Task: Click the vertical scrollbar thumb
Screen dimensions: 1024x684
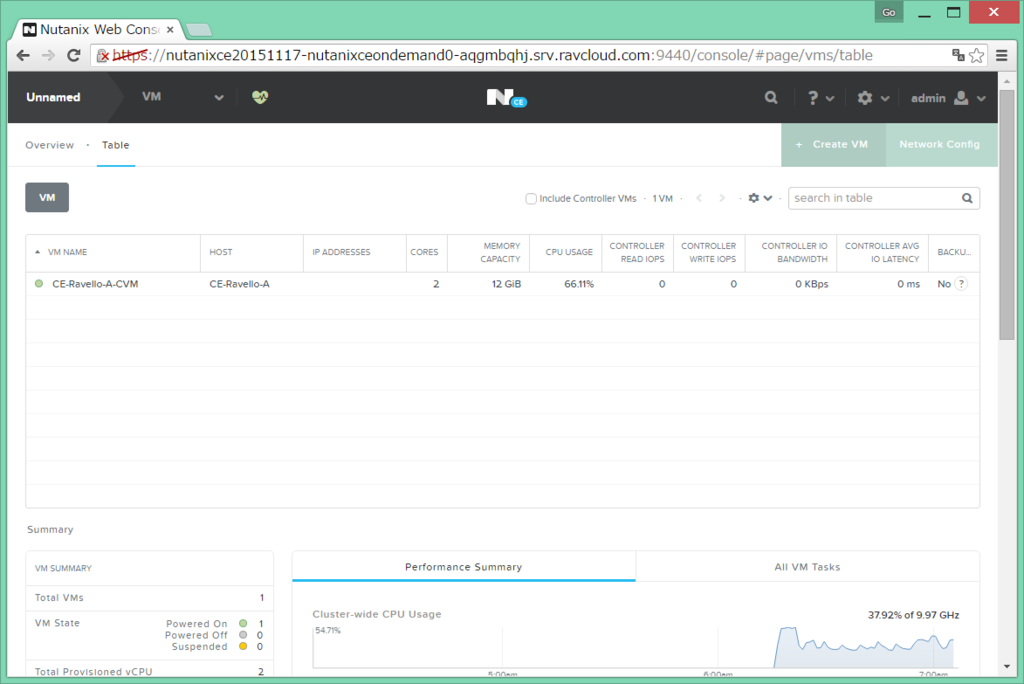Action: pos(1006,216)
